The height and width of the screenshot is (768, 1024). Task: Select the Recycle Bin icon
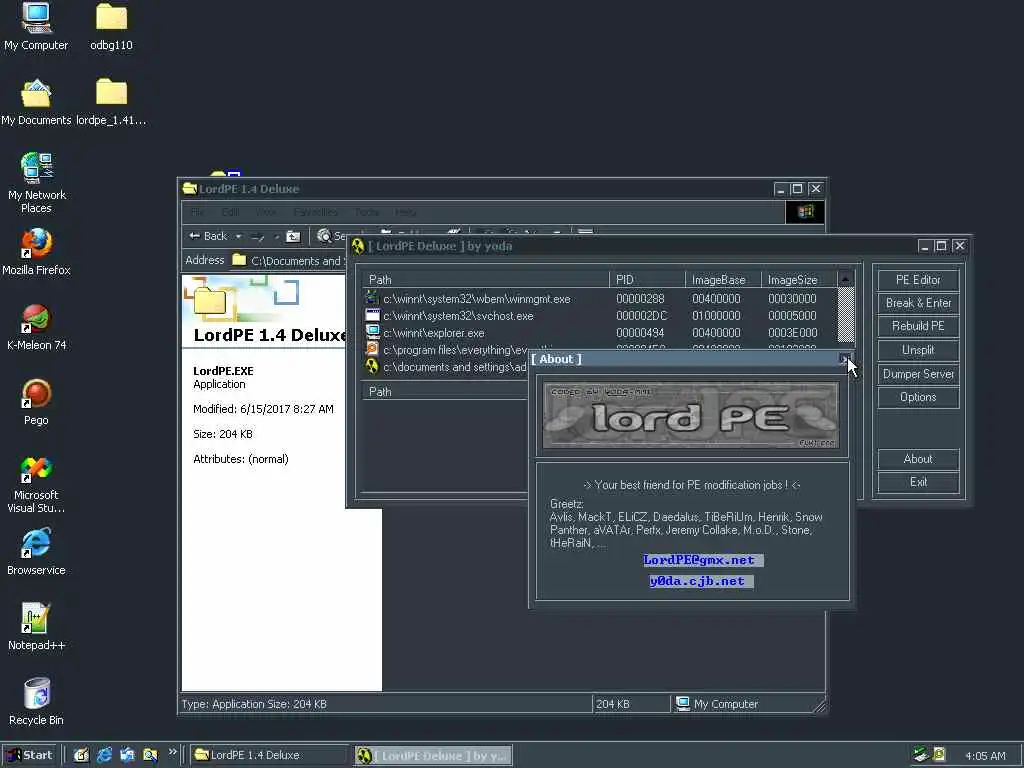click(x=36, y=702)
